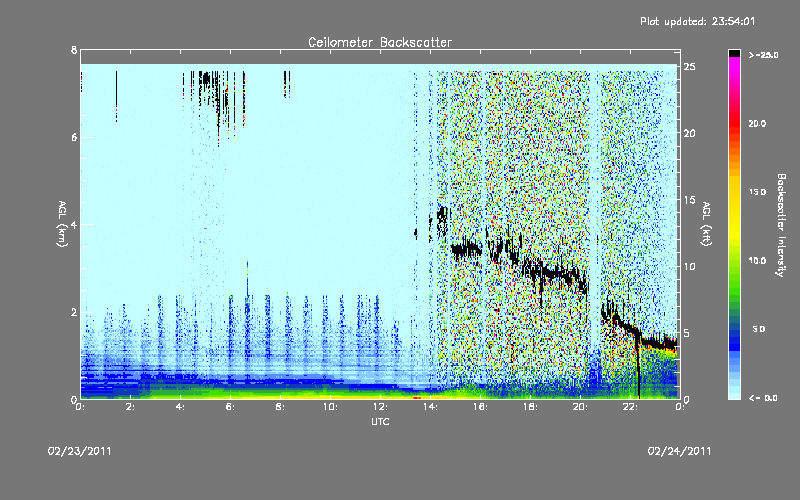800x500 pixels.
Task: Click the 18: hour tick label
Action: pos(531,407)
